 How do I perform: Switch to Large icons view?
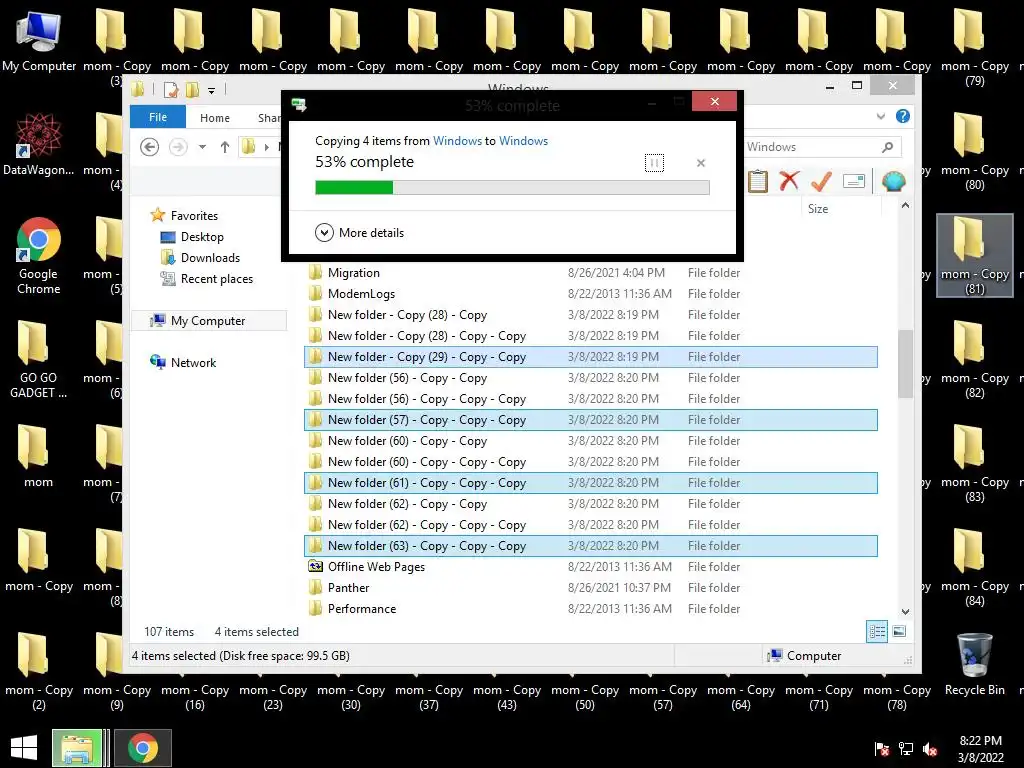click(899, 632)
